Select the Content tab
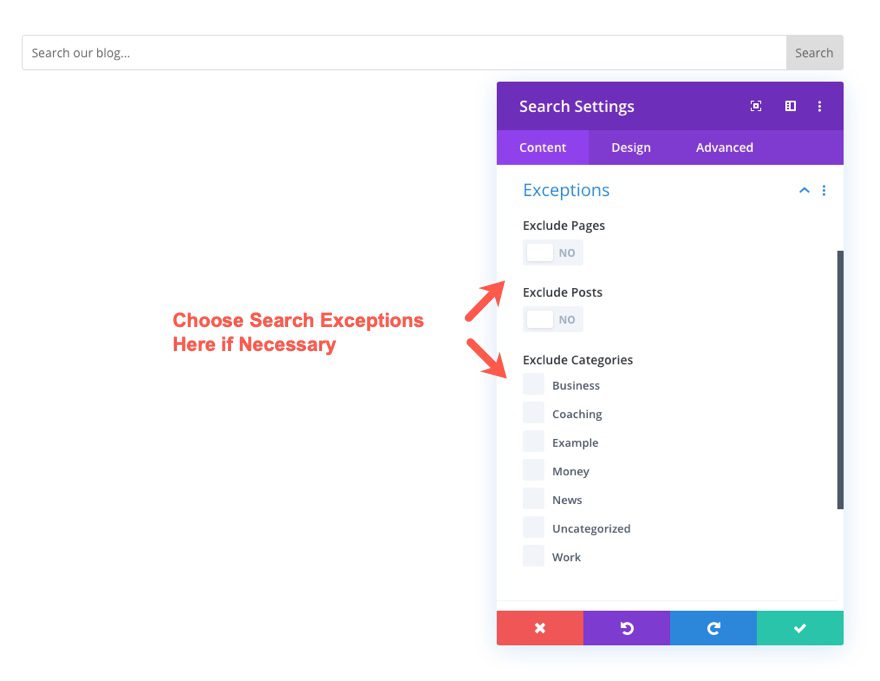 tap(543, 147)
